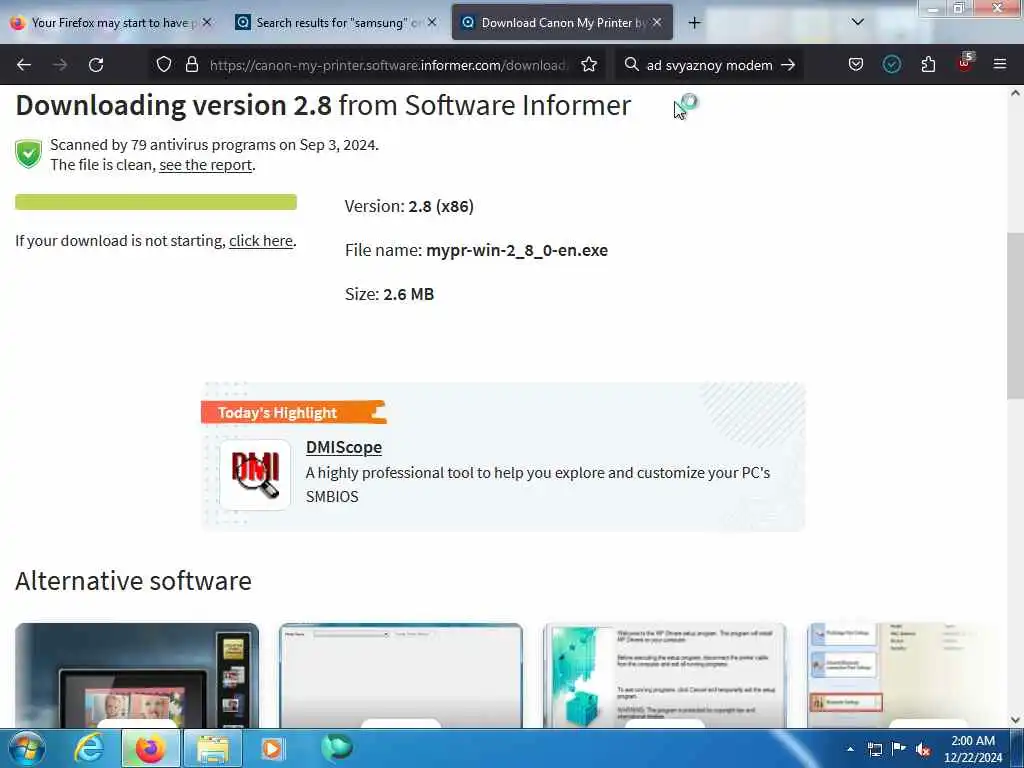Launch Internet Explorer from the taskbar

click(88, 748)
